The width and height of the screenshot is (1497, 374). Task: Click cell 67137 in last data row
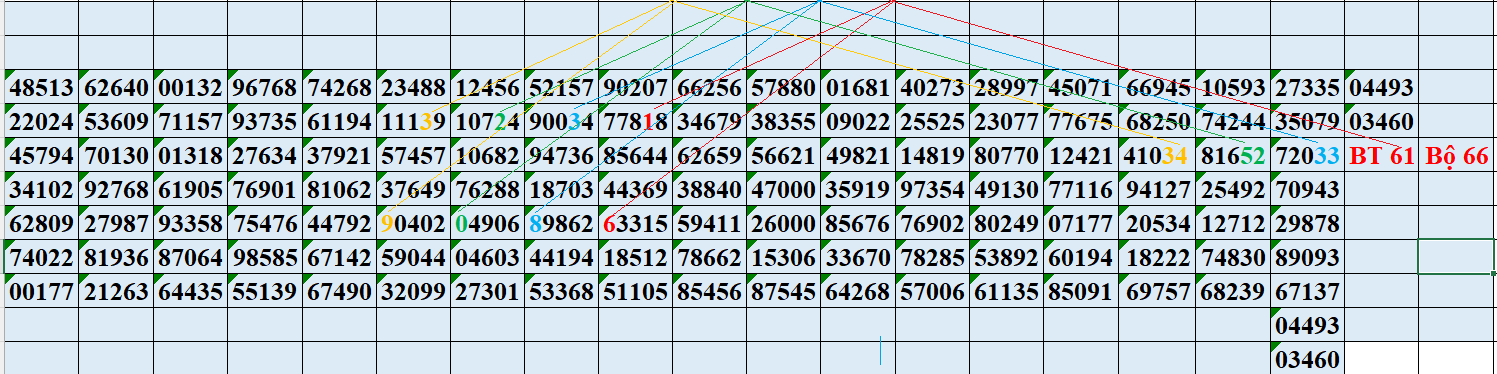(1308, 292)
